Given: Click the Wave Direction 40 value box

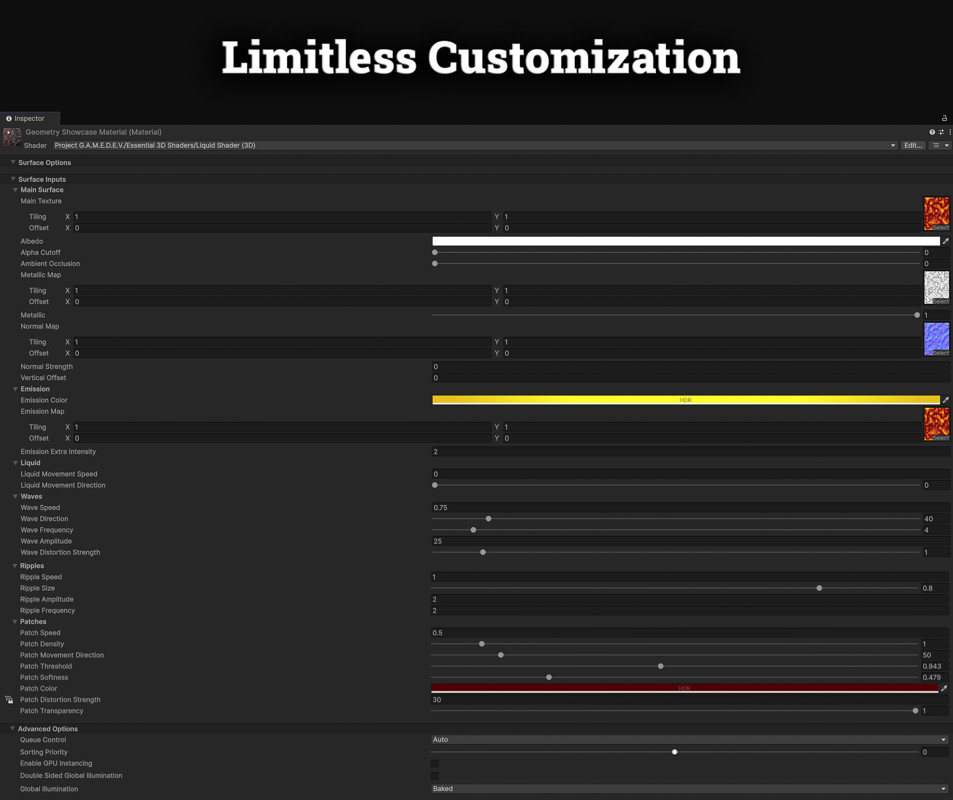Looking at the screenshot, I should [936, 519].
